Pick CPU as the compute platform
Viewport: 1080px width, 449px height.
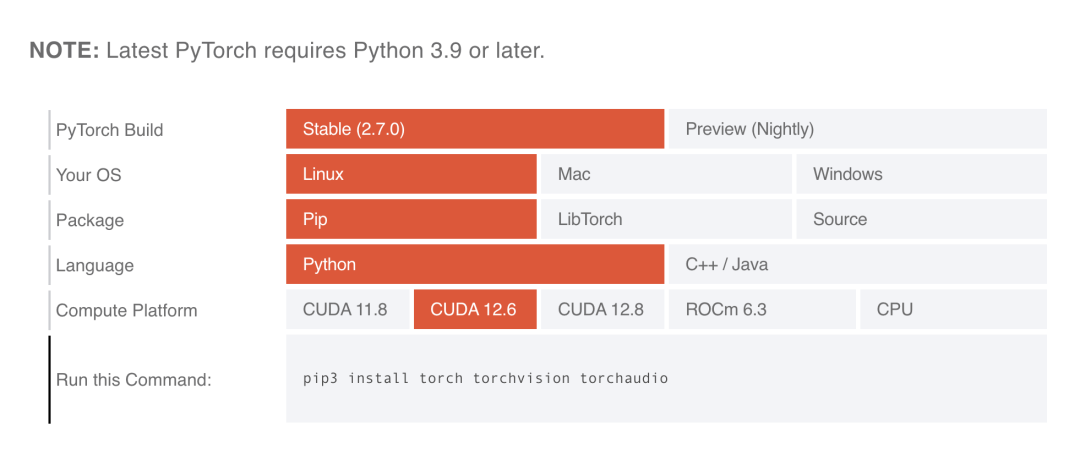pos(953,310)
